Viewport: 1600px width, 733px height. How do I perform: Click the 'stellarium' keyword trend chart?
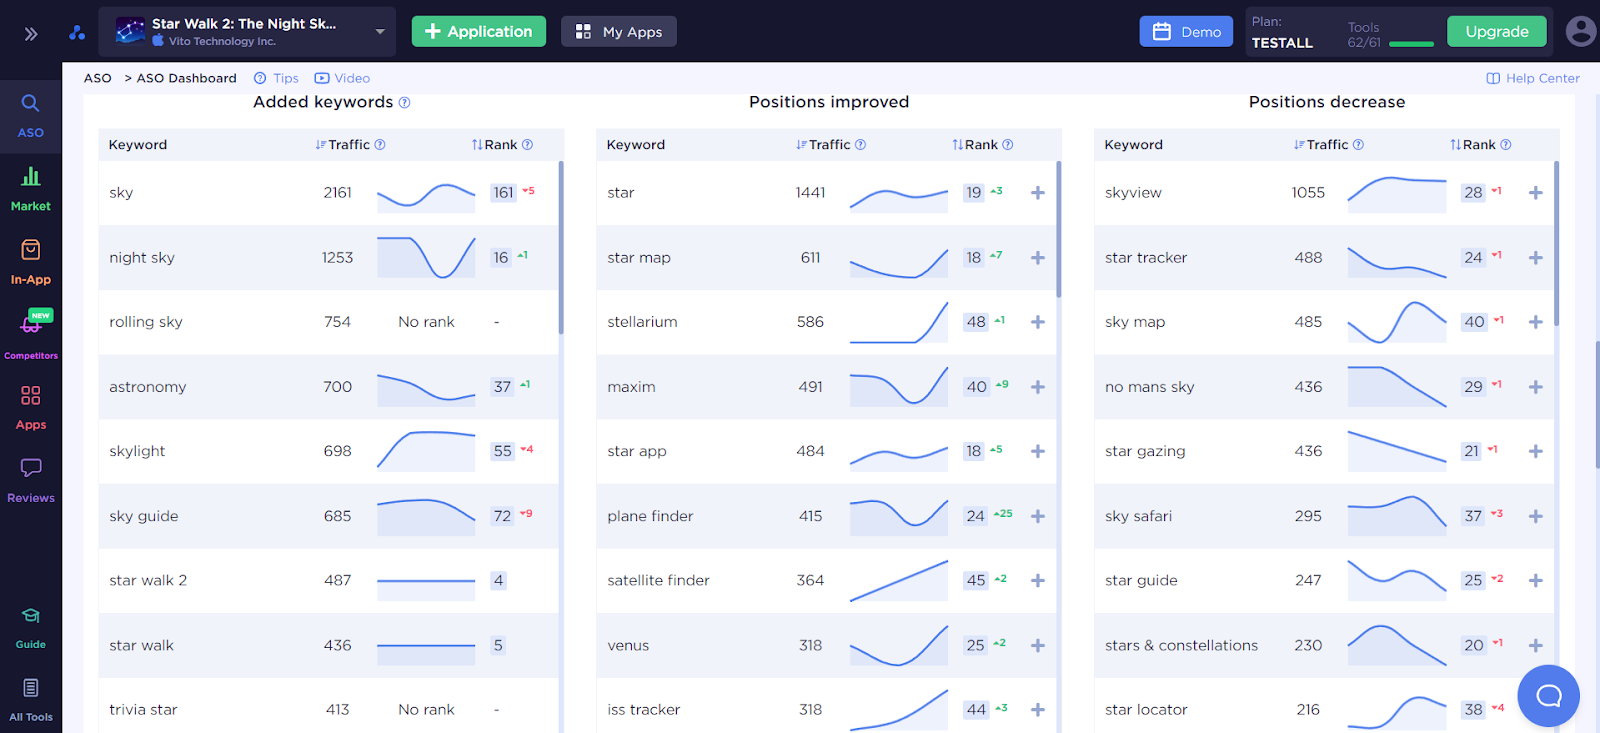(x=899, y=322)
